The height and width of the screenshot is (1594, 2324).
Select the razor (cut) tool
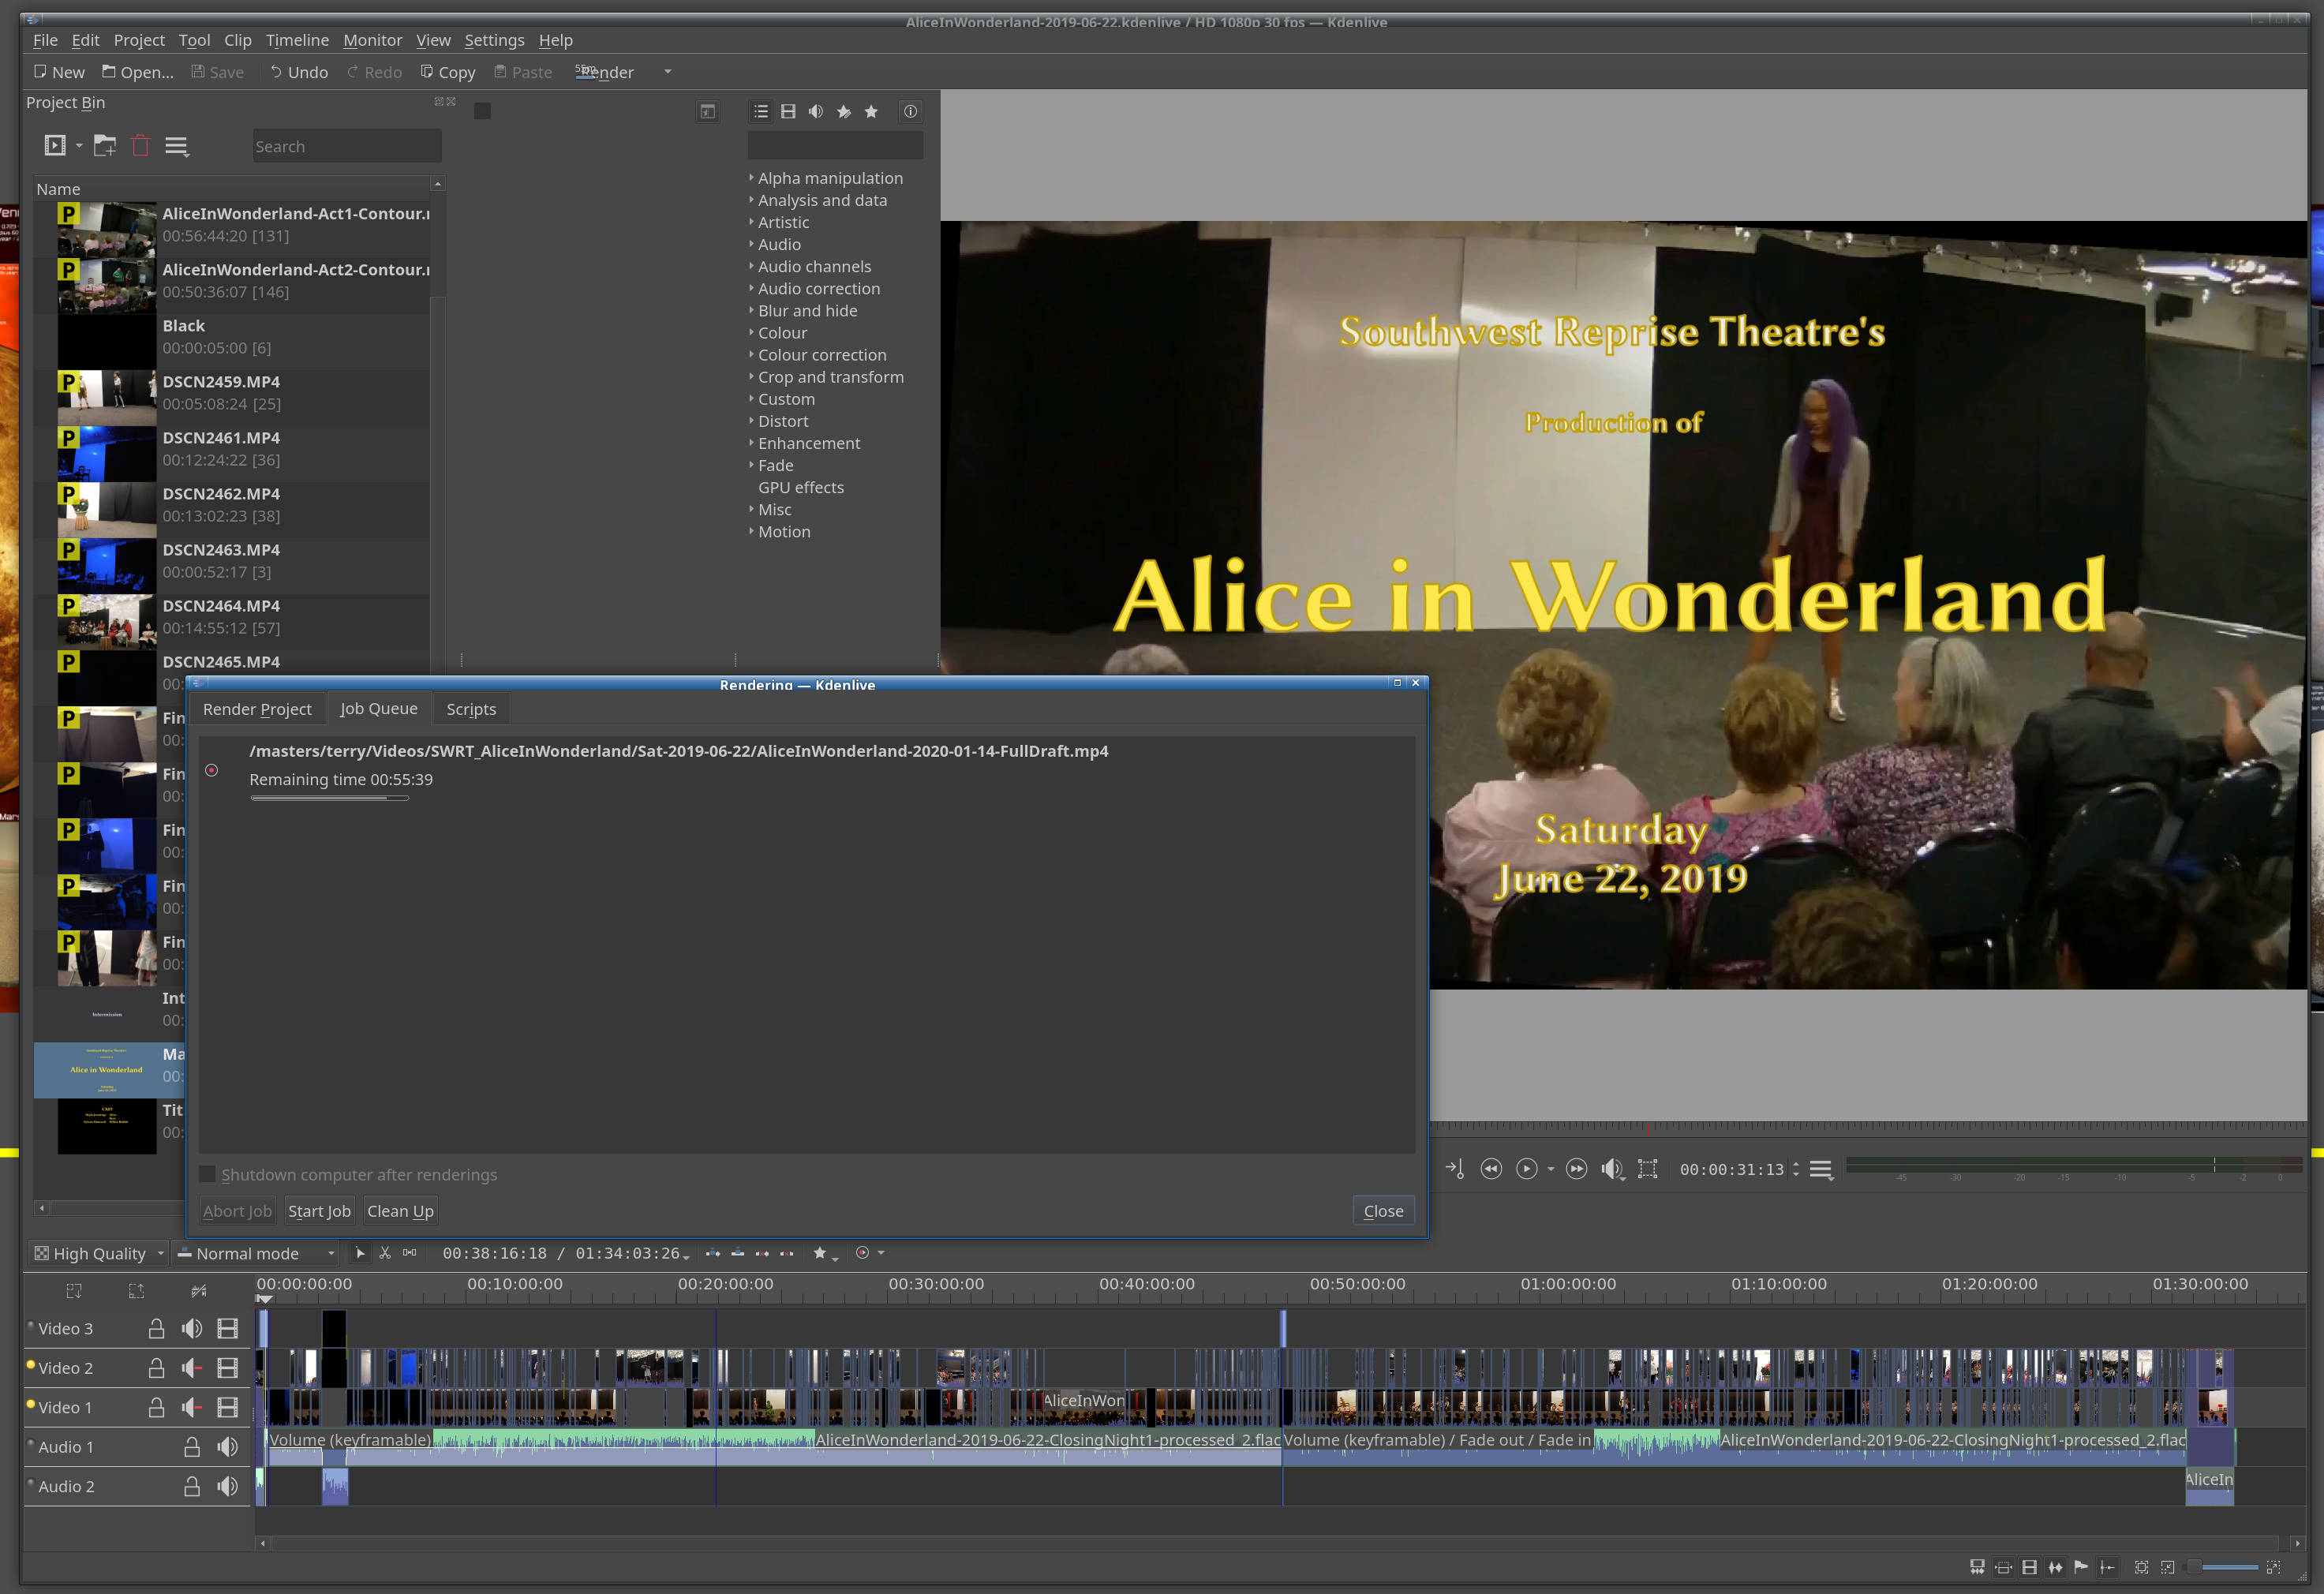tap(385, 1253)
